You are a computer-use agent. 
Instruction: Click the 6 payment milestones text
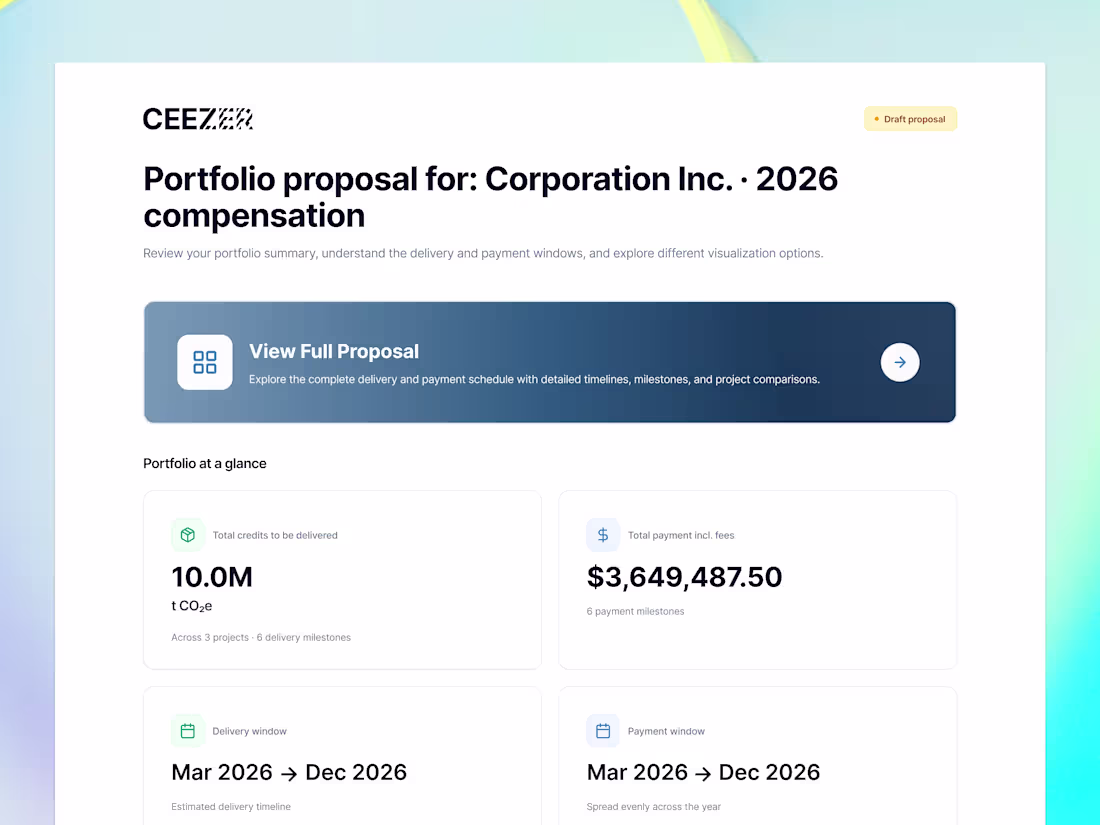point(635,611)
